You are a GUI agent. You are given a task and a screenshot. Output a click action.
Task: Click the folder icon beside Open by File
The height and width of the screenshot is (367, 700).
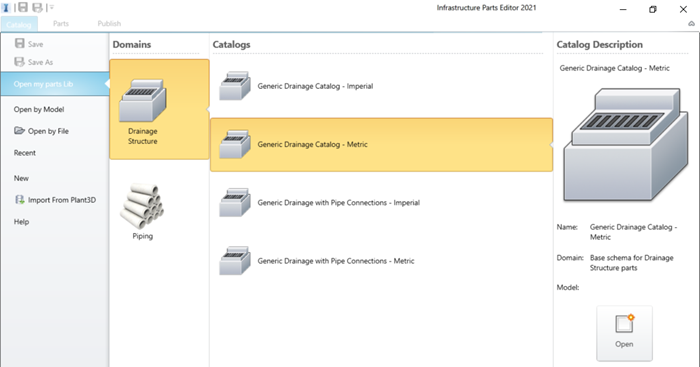pyautogui.click(x=19, y=130)
